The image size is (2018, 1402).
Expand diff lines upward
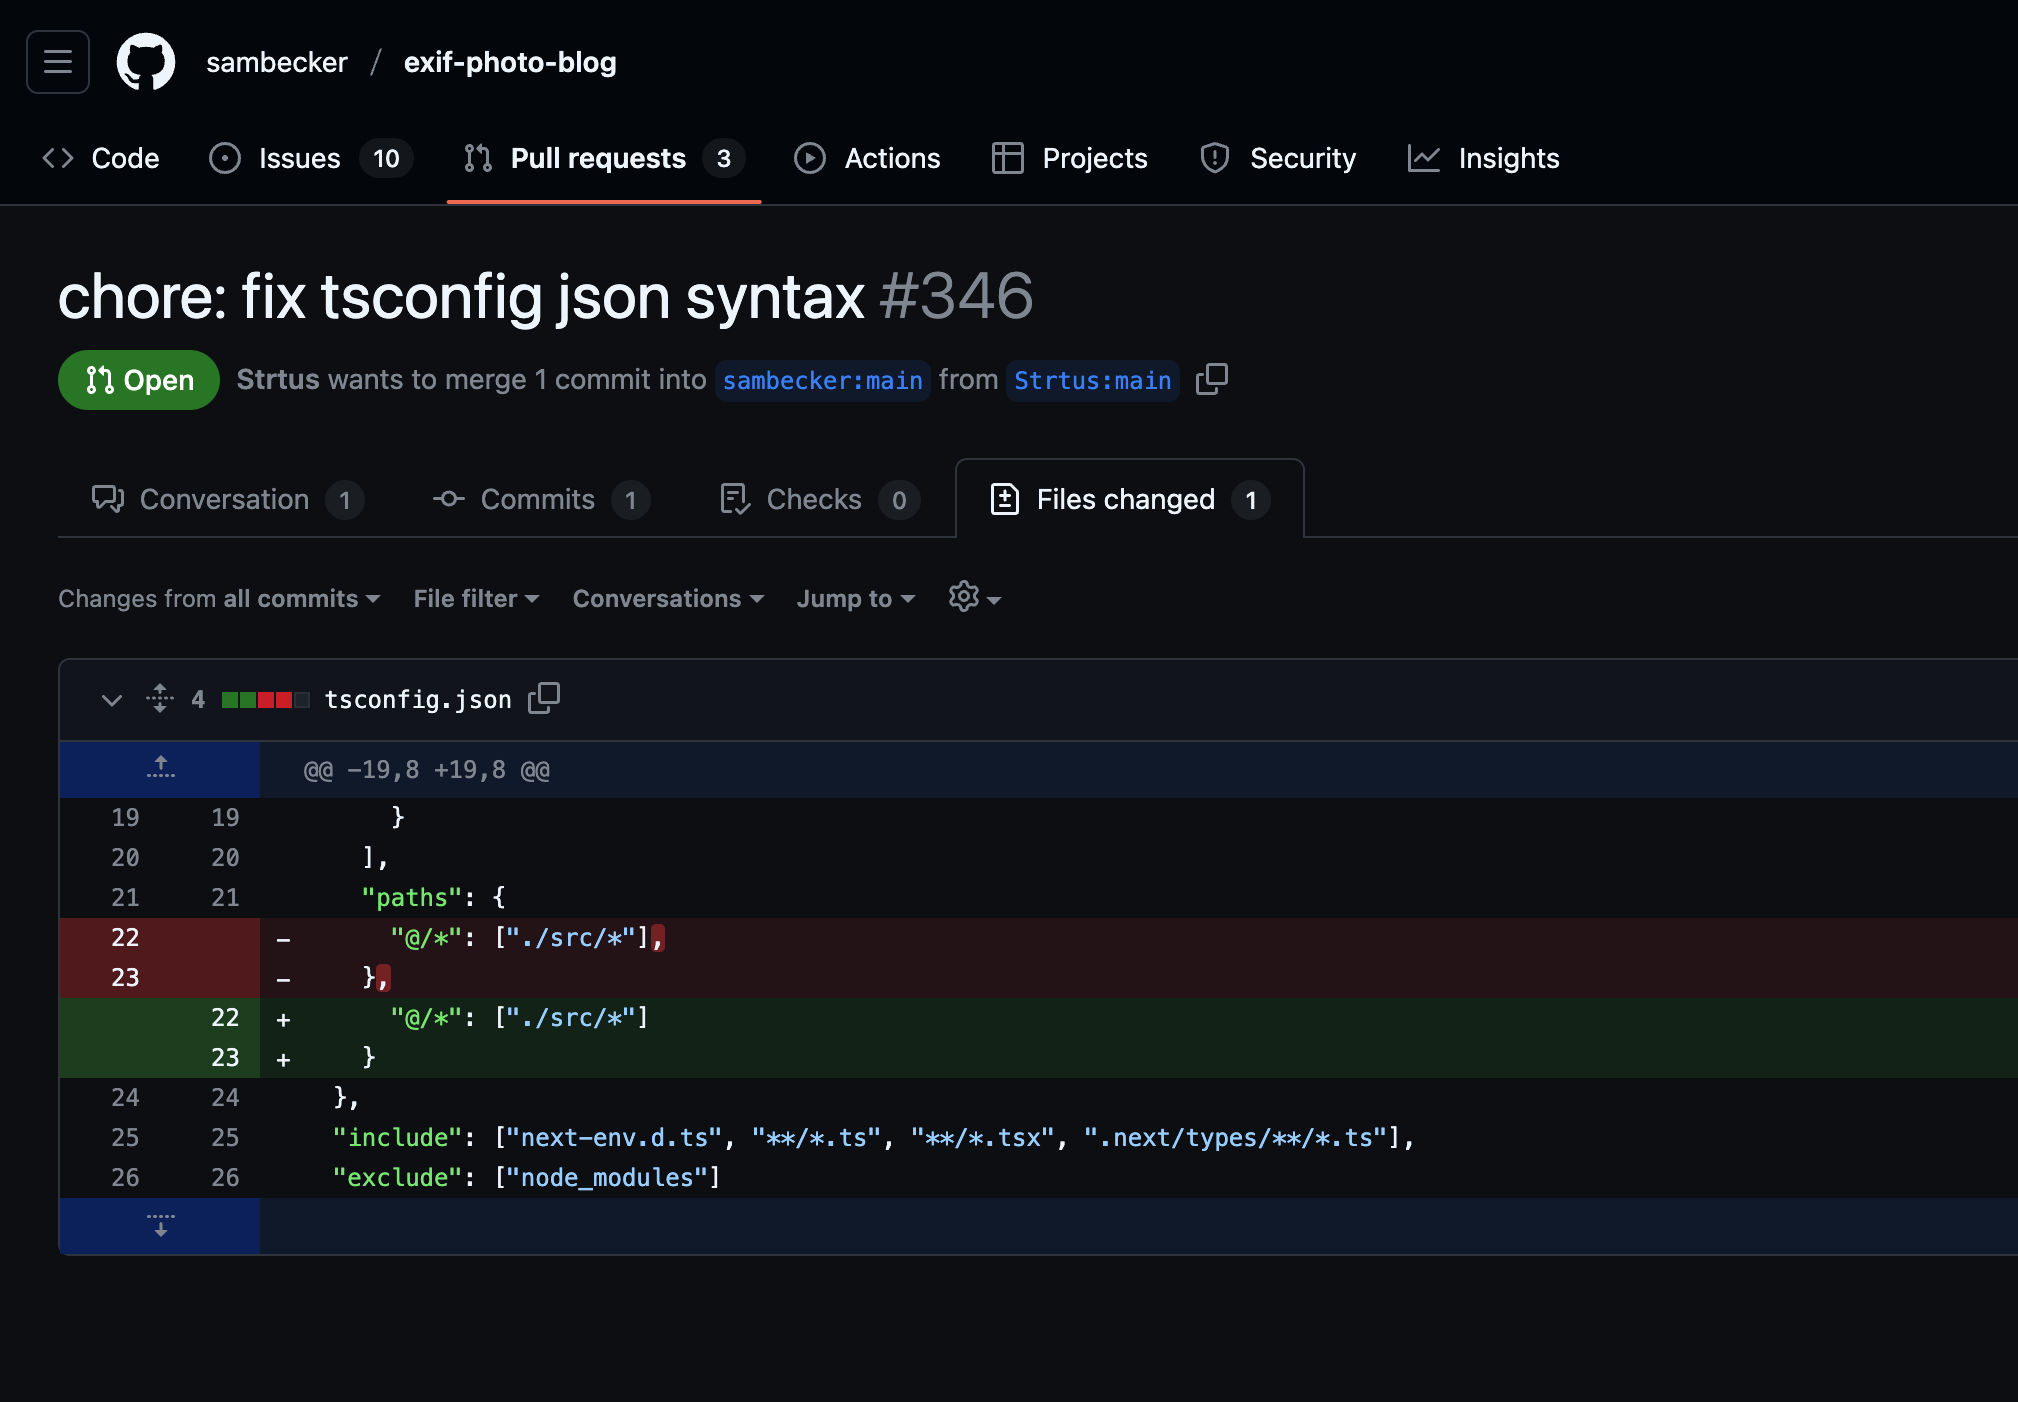click(x=160, y=769)
